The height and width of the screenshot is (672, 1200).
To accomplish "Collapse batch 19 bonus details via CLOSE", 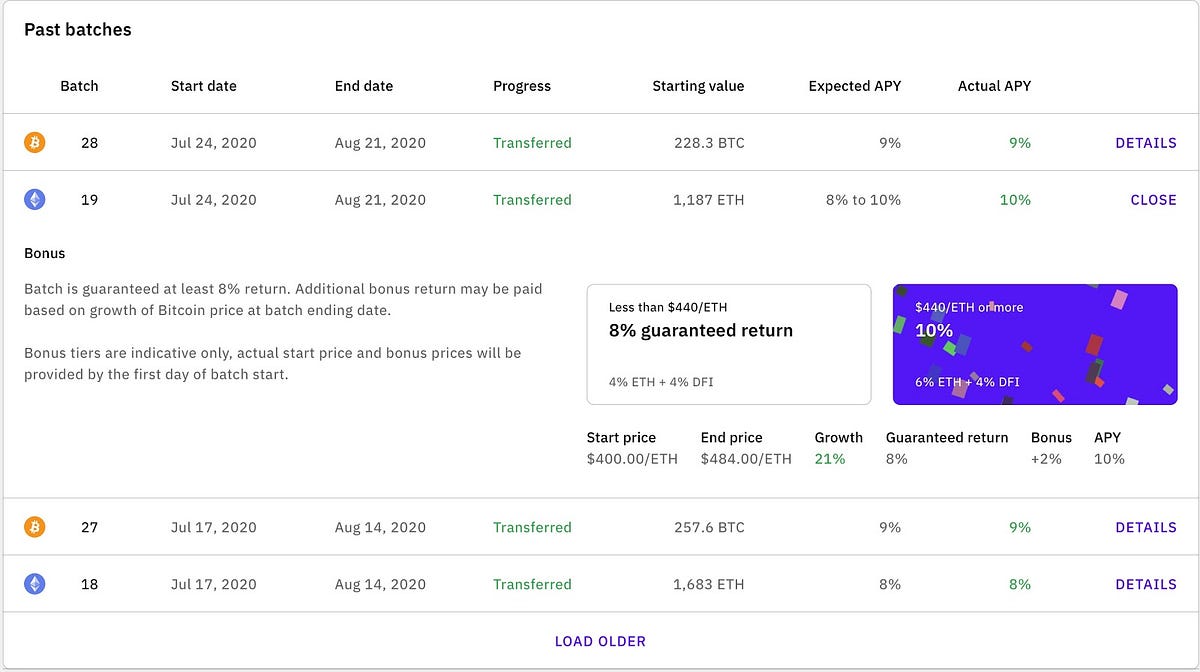I will [x=1154, y=199].
